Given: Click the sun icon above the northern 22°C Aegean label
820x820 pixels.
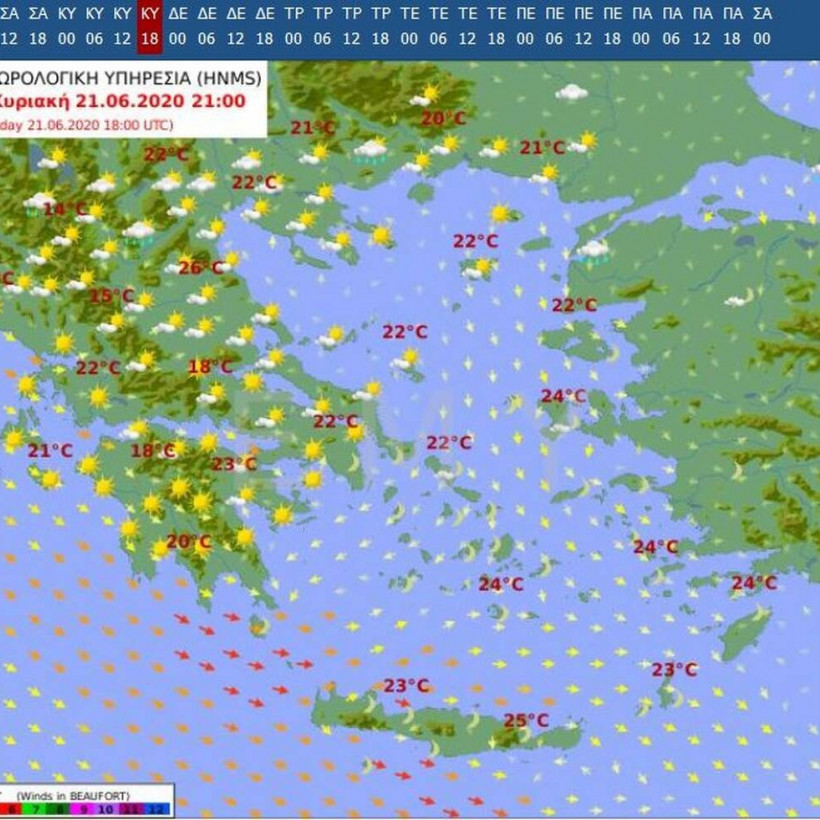Looking at the screenshot, I should pyautogui.click(x=499, y=213).
